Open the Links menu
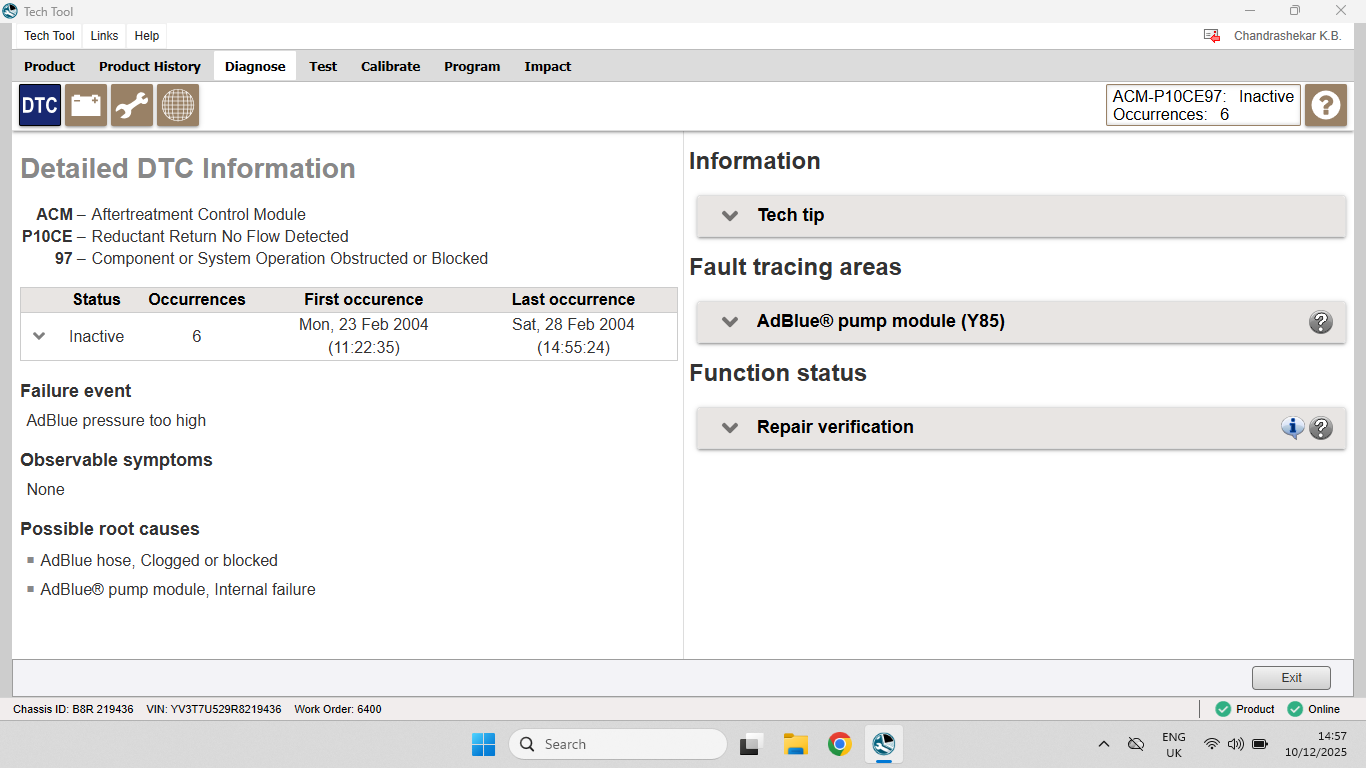Screen dimensions: 1366x768 pyautogui.click(x=104, y=36)
